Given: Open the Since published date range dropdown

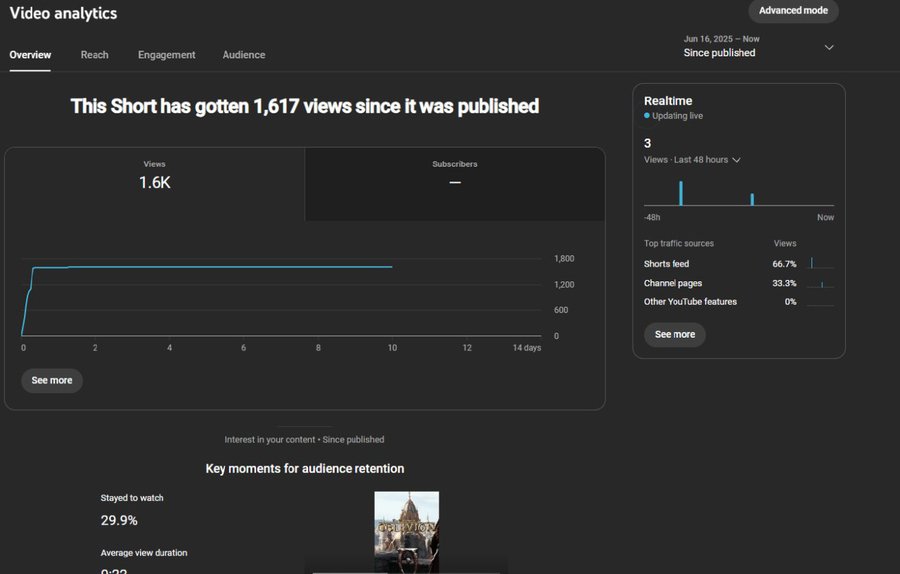Looking at the screenshot, I should 758,46.
